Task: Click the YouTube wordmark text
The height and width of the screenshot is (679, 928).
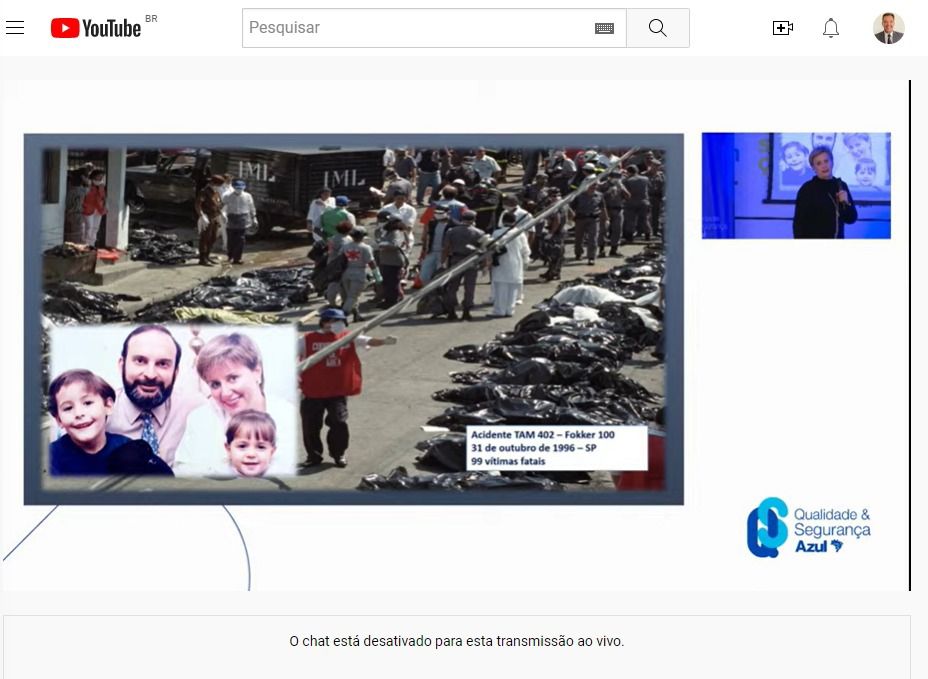Action: point(111,28)
